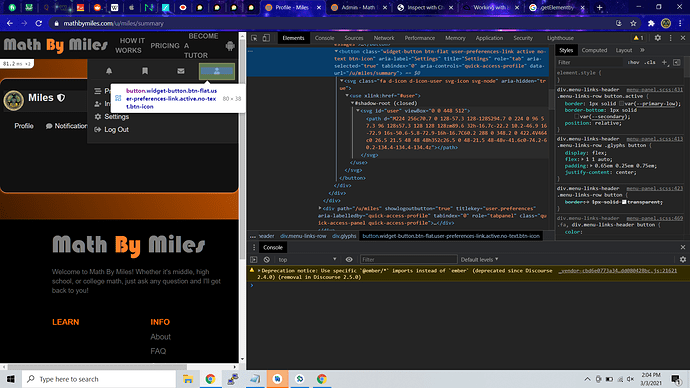Click div.menu-links-row in the breadcrumb

pos(303,236)
